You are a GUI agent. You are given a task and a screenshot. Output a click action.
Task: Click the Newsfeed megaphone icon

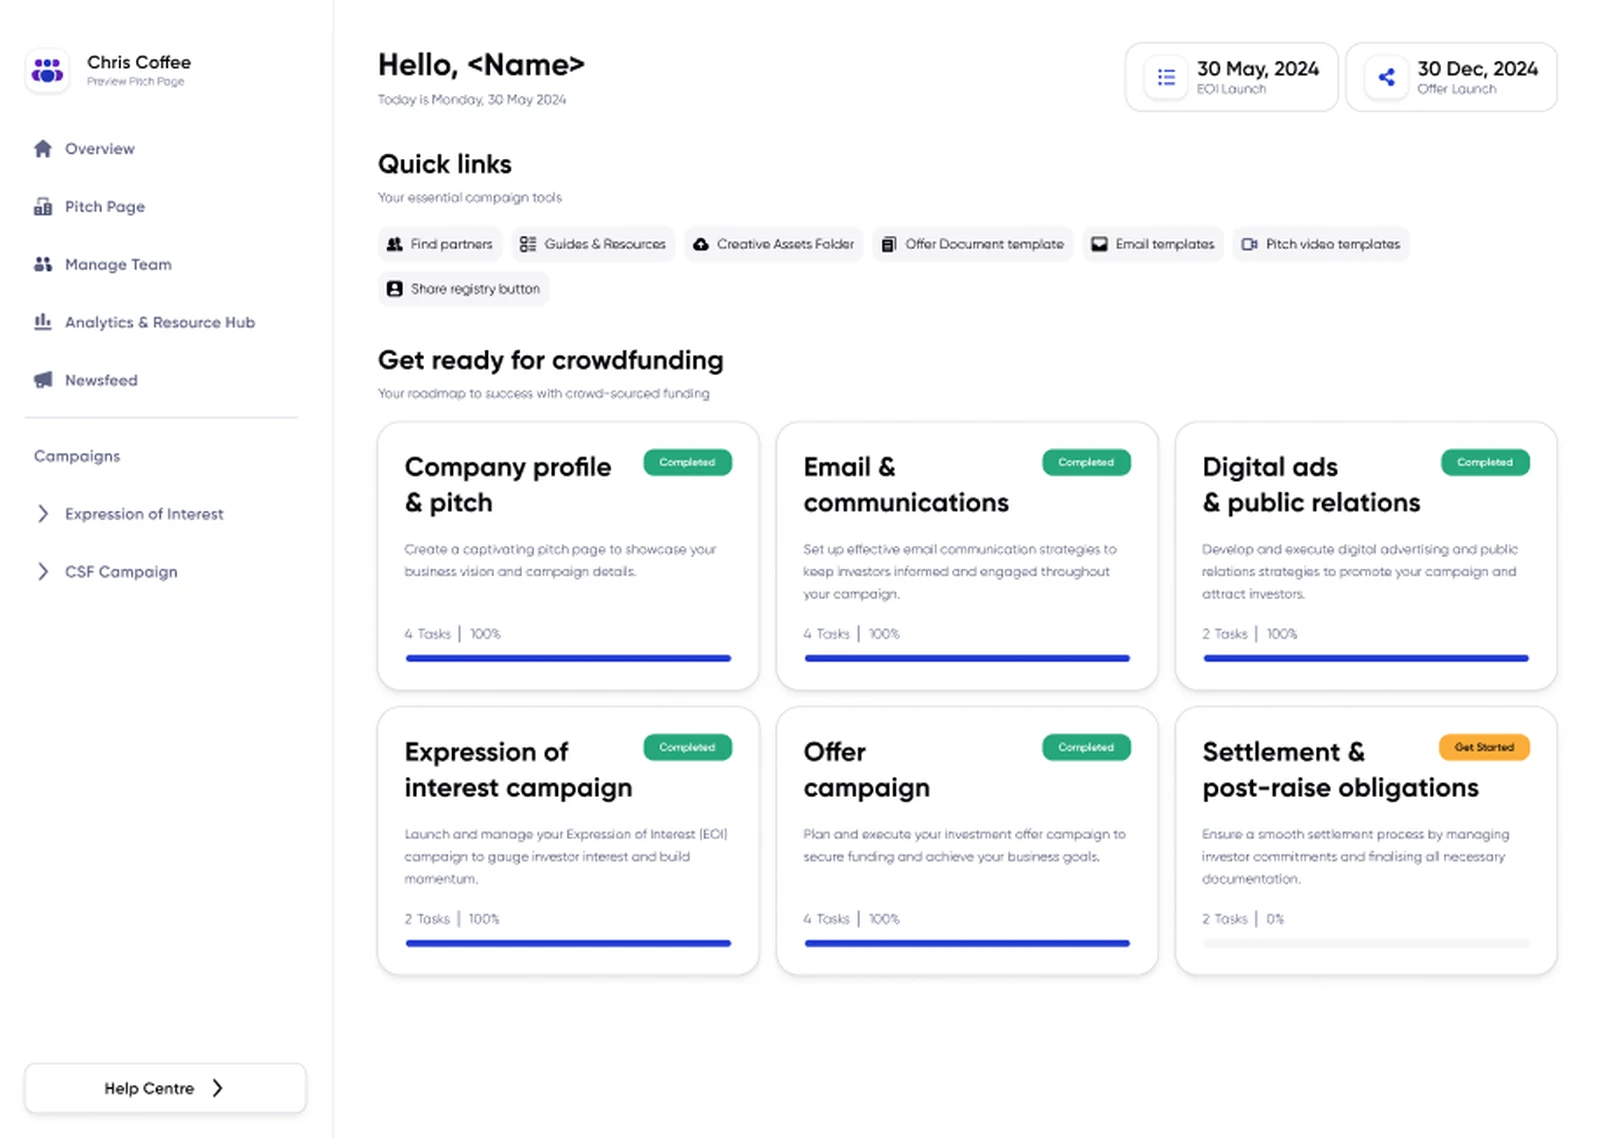point(42,380)
